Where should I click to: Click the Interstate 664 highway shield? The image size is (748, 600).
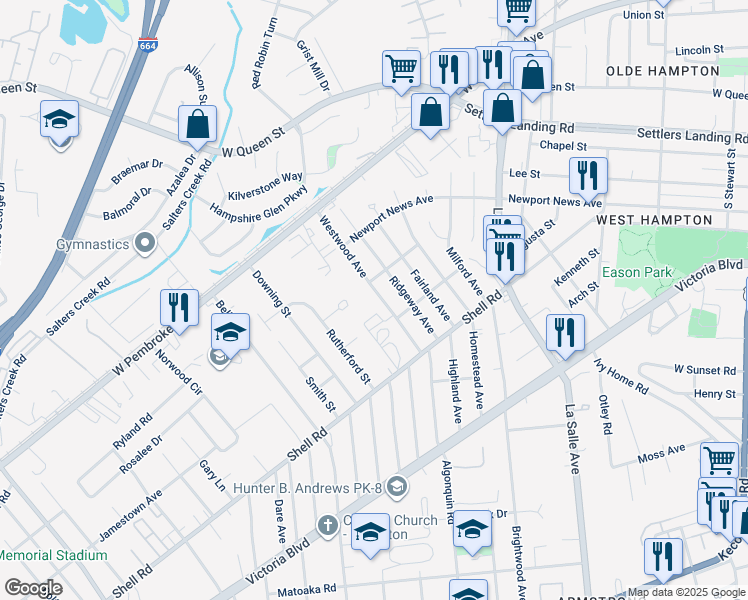tap(147, 45)
